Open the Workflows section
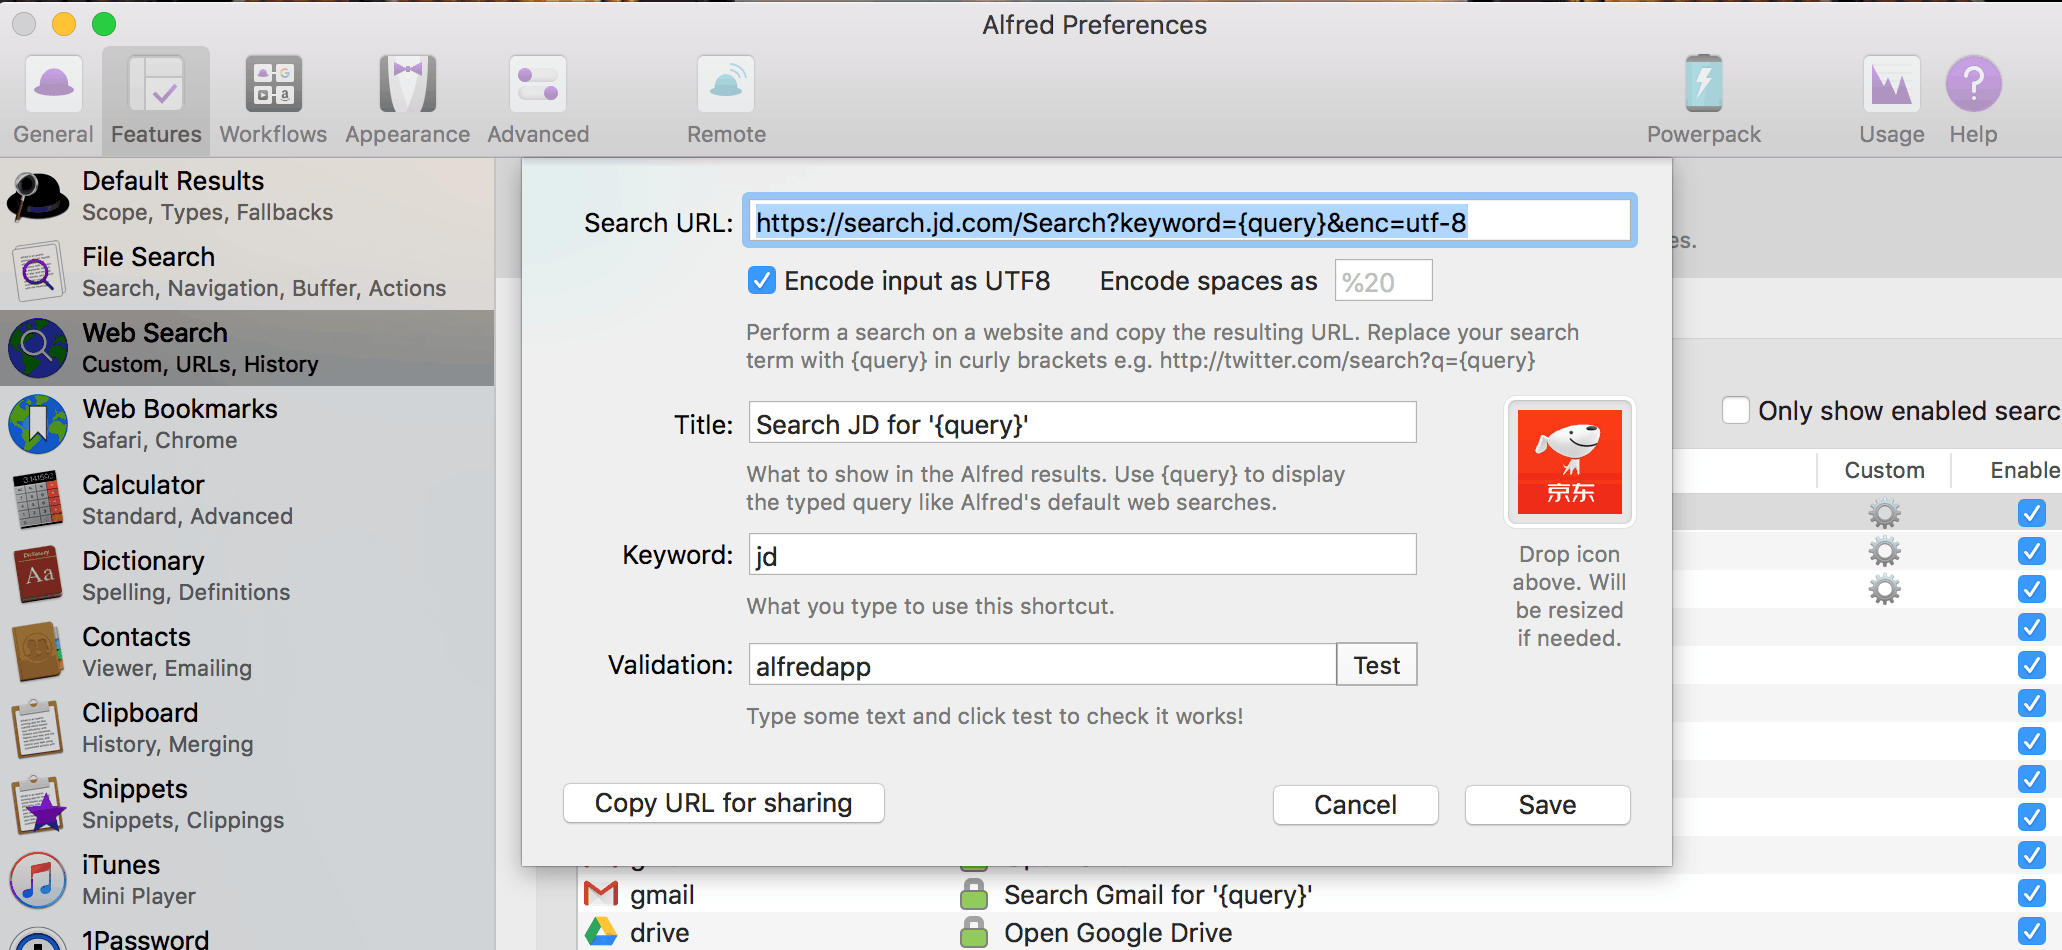The width and height of the screenshot is (2062, 950). (273, 100)
